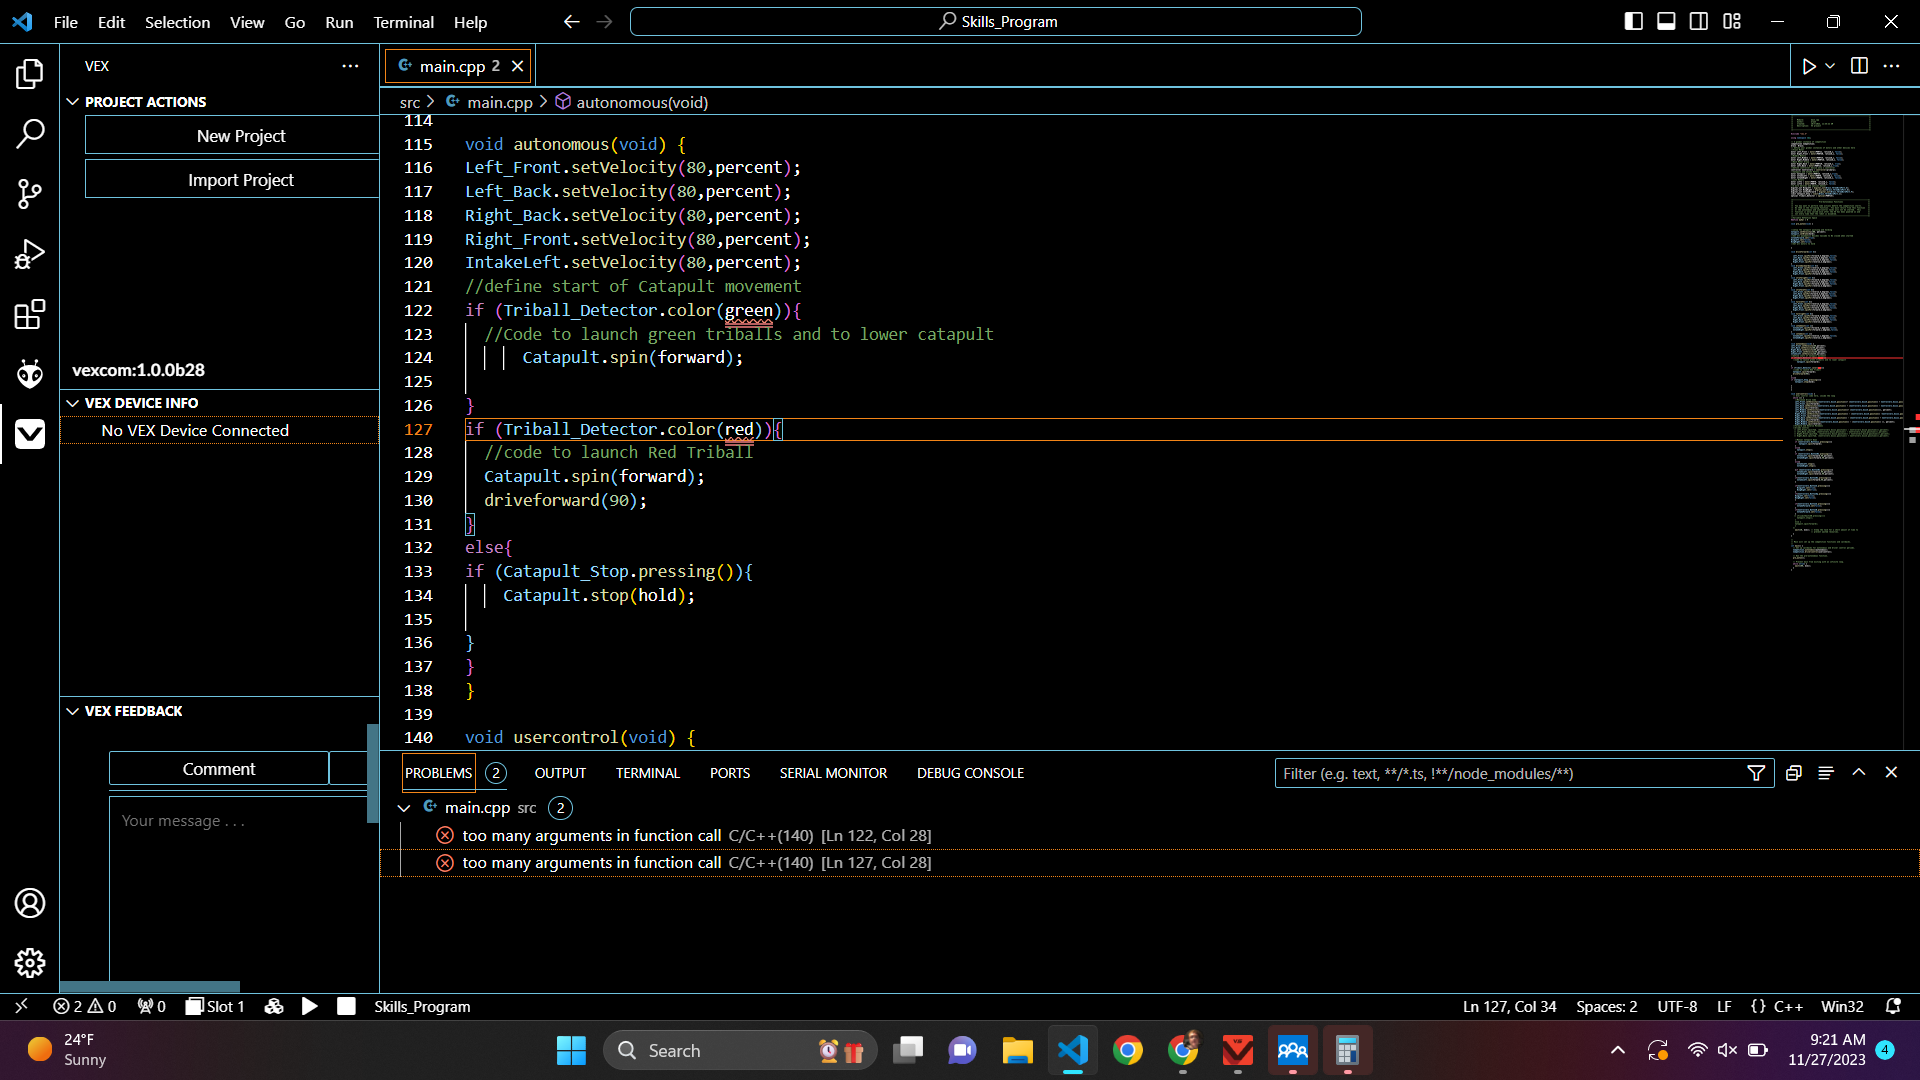Open the Explorer view in activity bar
Viewport: 1920px width, 1080px height.
click(30, 73)
